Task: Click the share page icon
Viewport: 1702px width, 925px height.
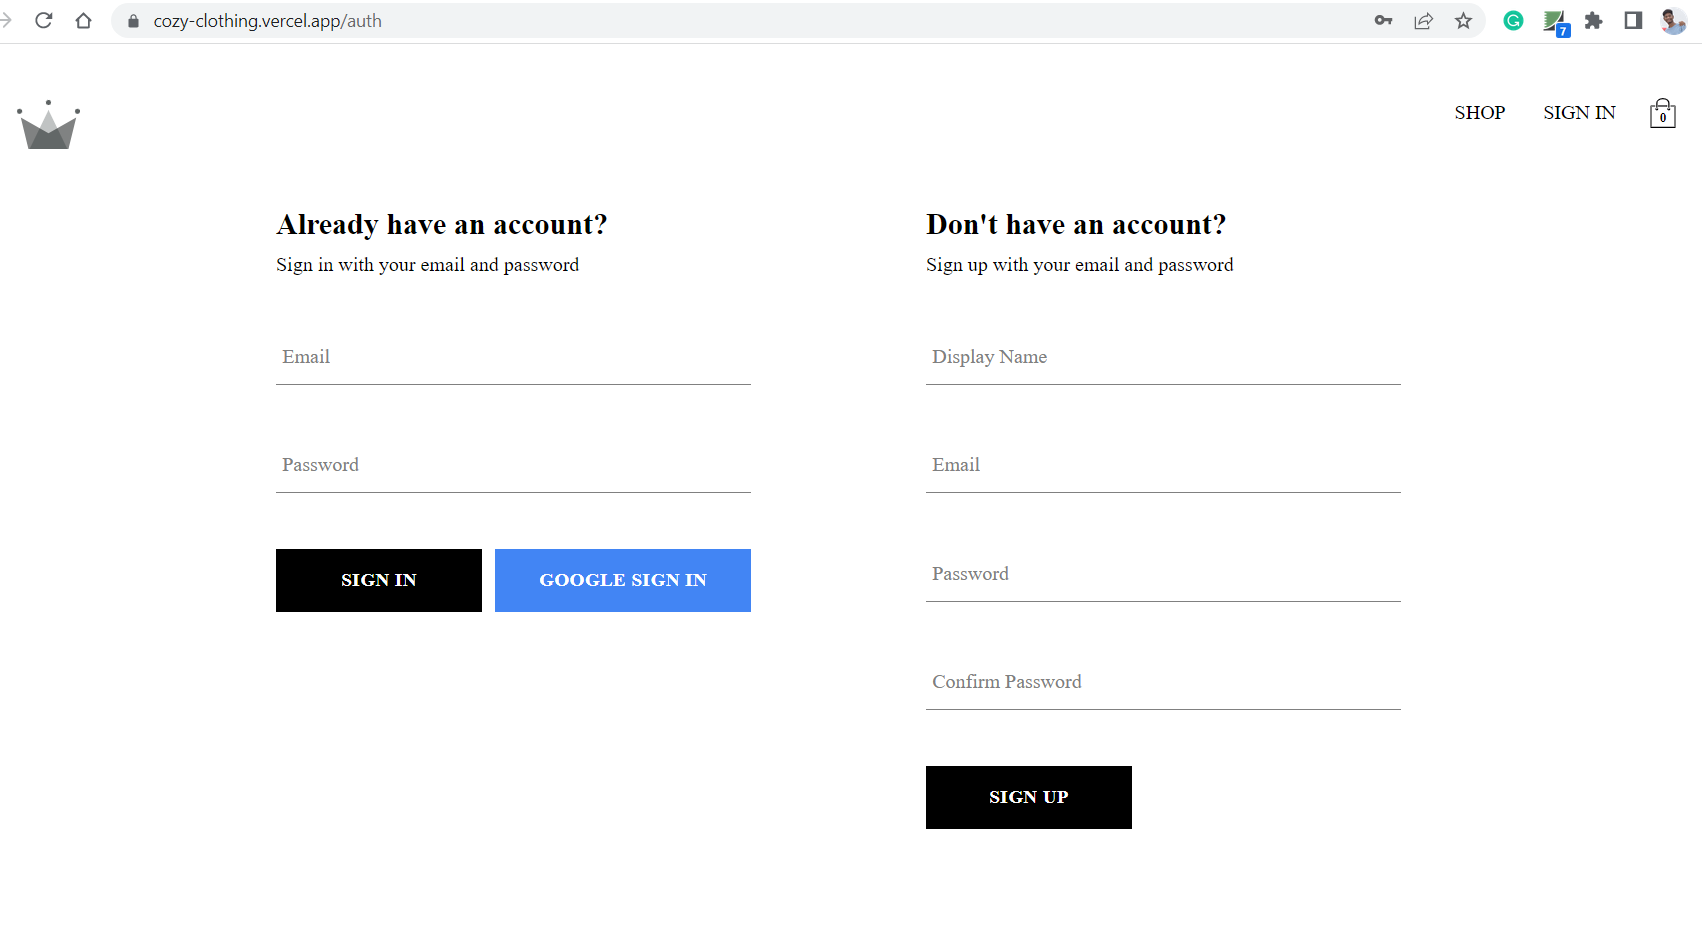Action: tap(1423, 21)
